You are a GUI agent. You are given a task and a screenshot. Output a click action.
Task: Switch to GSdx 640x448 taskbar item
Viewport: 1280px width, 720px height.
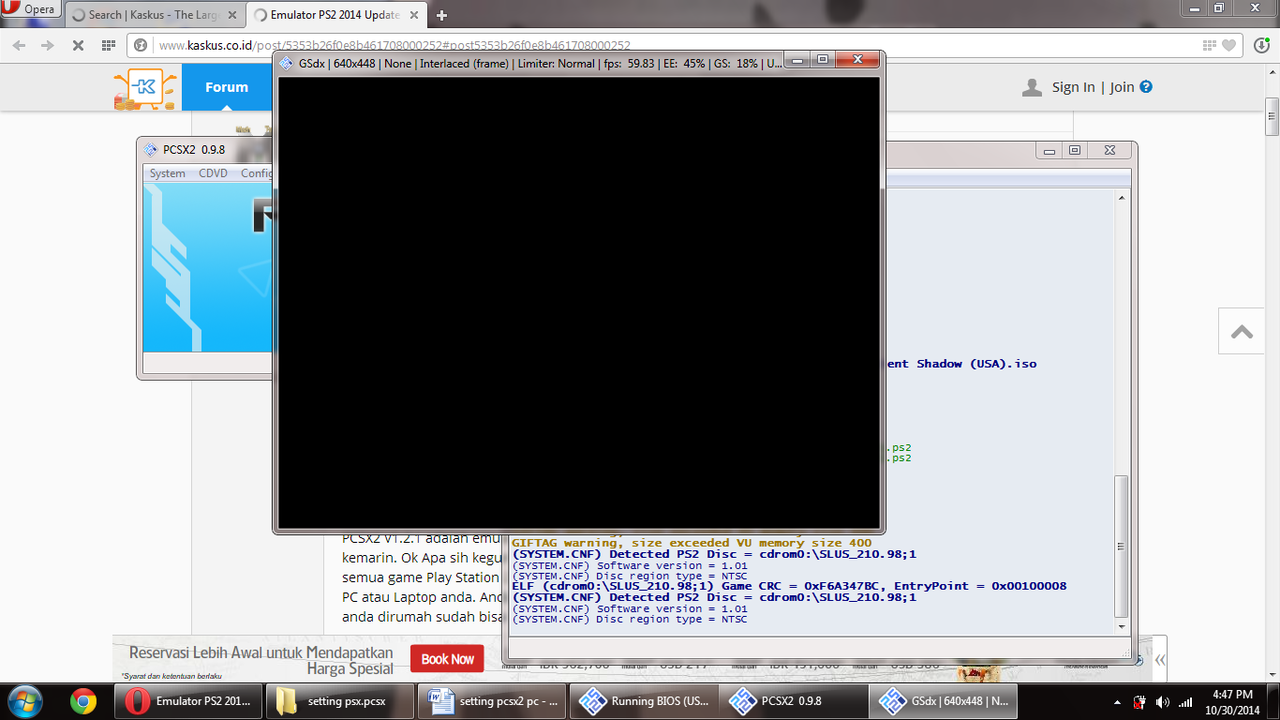(945, 701)
